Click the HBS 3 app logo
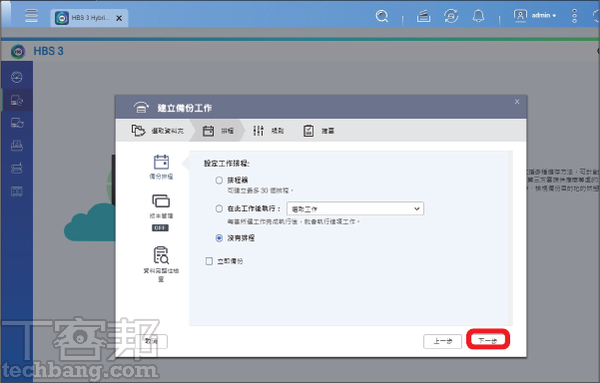Image resolution: width=600 pixels, height=383 pixels. point(18,51)
